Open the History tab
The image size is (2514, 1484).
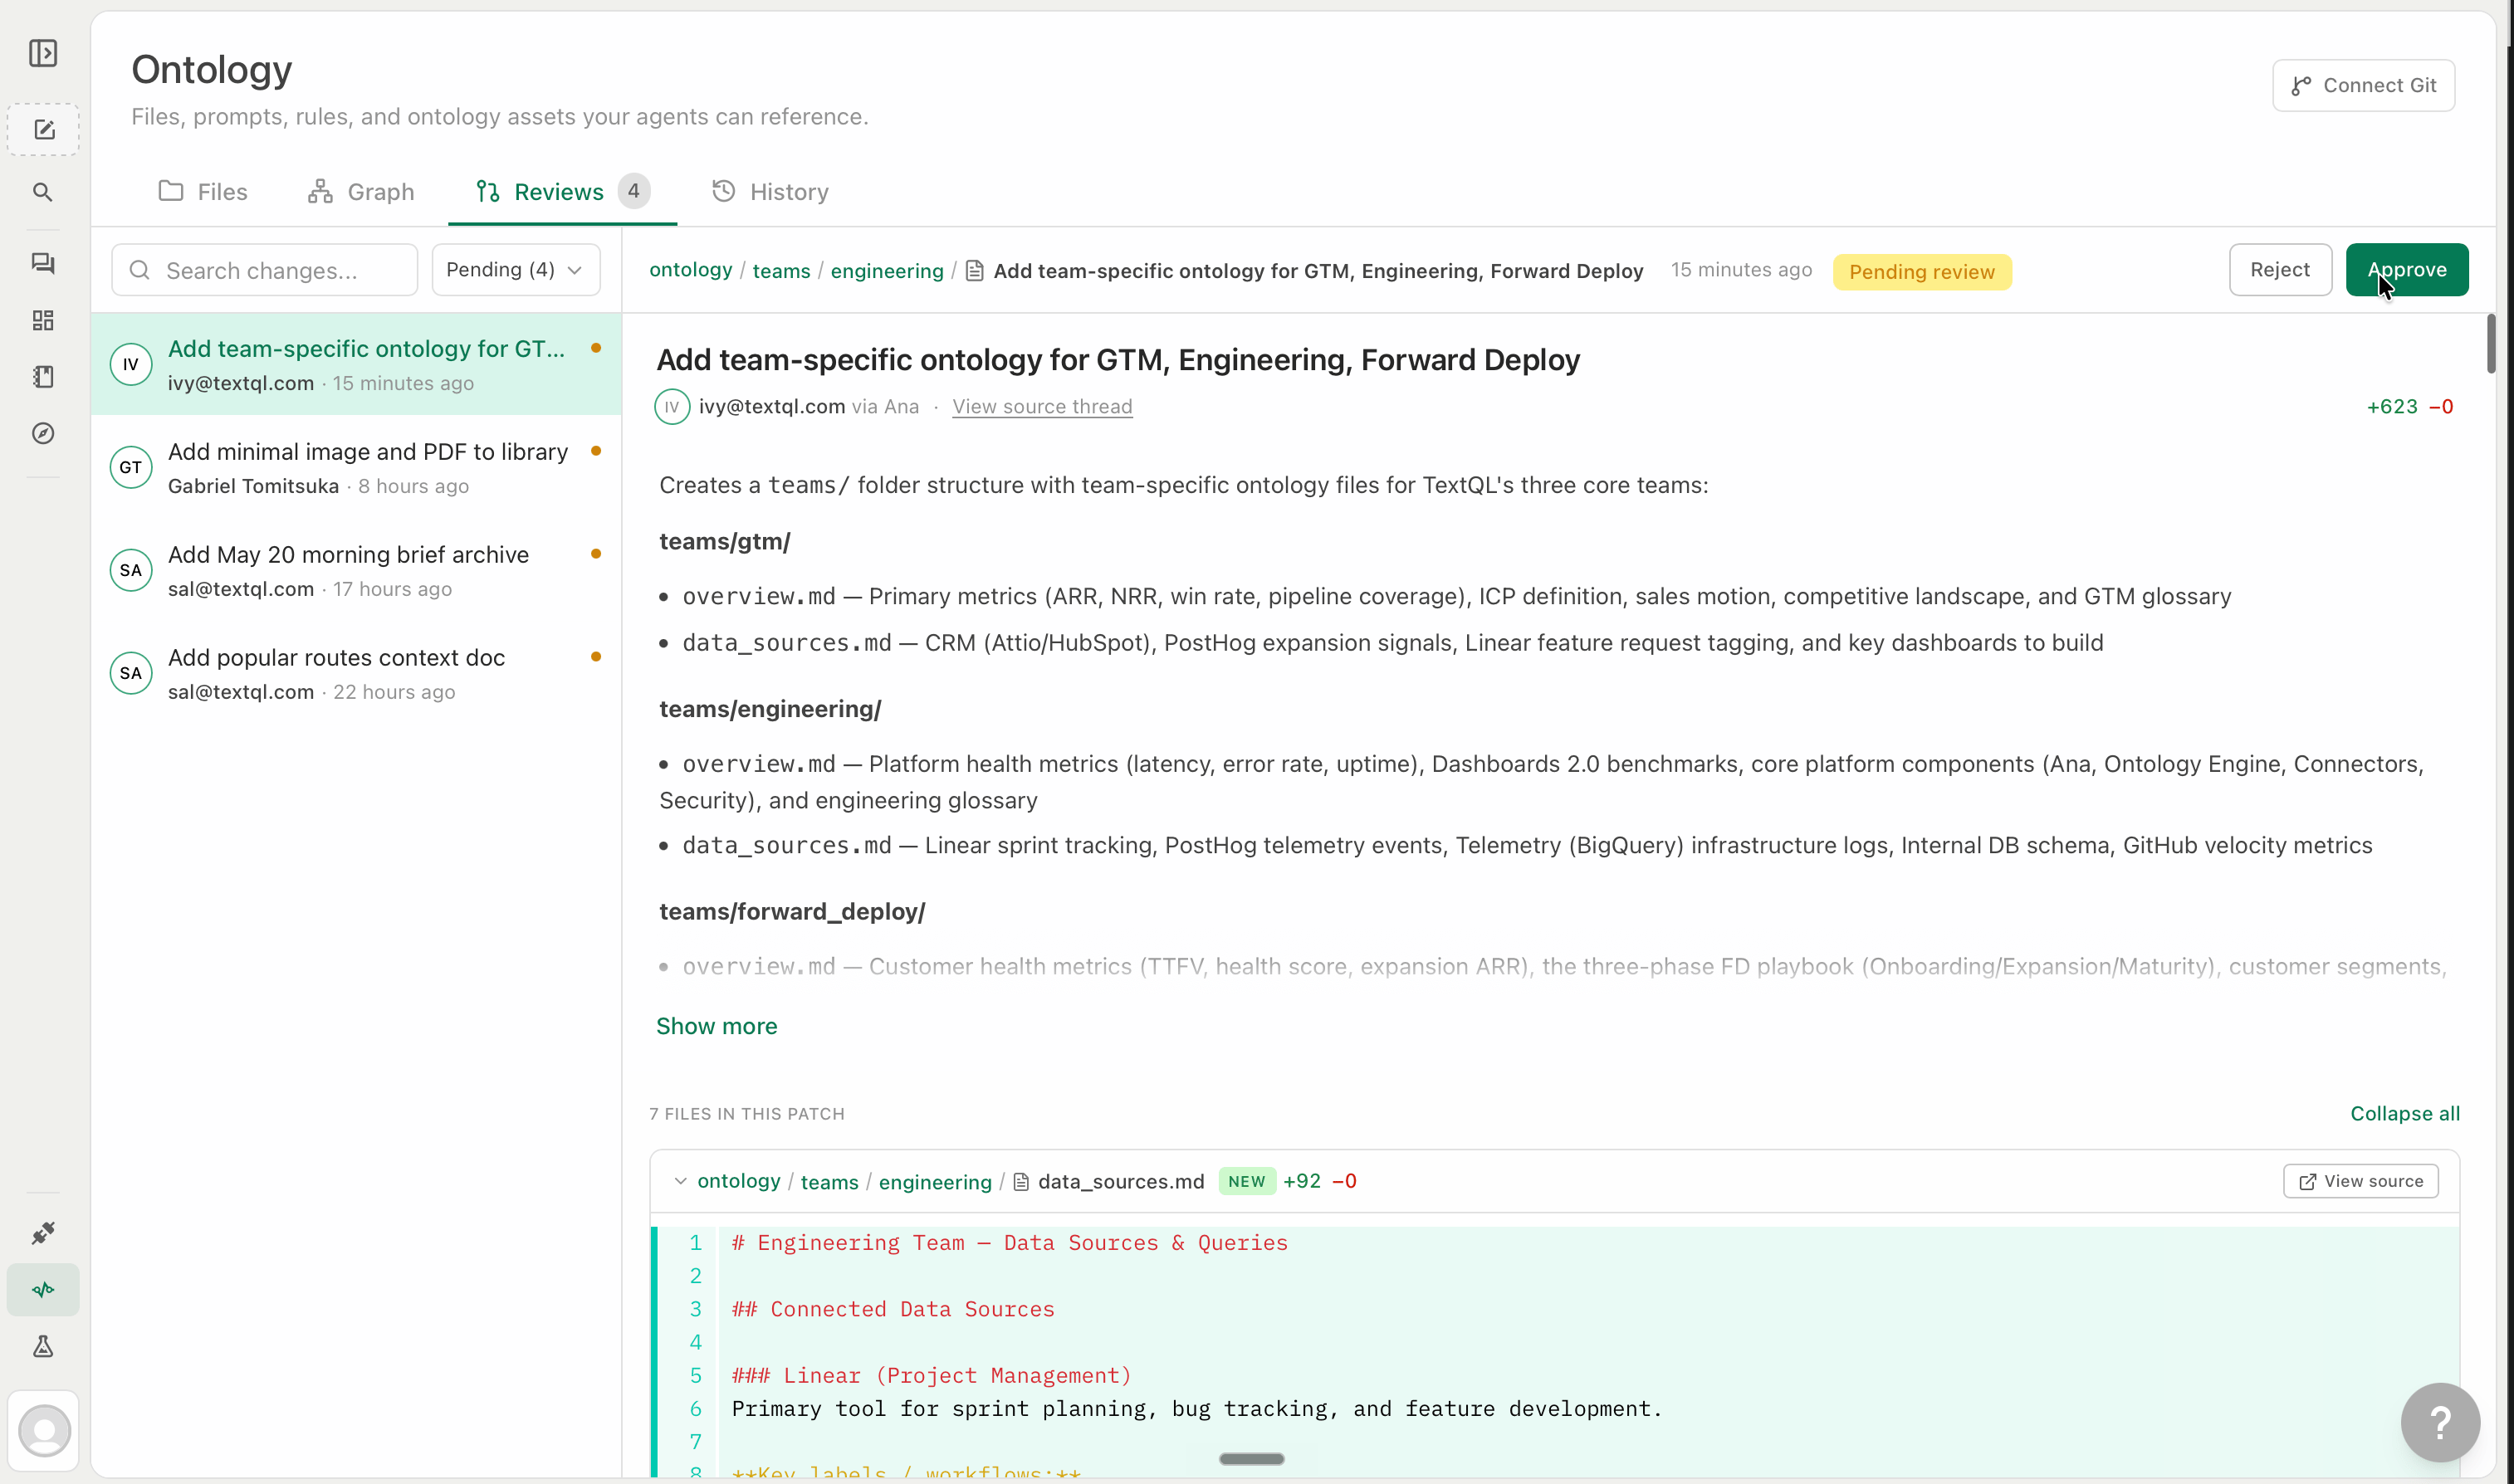point(771,191)
